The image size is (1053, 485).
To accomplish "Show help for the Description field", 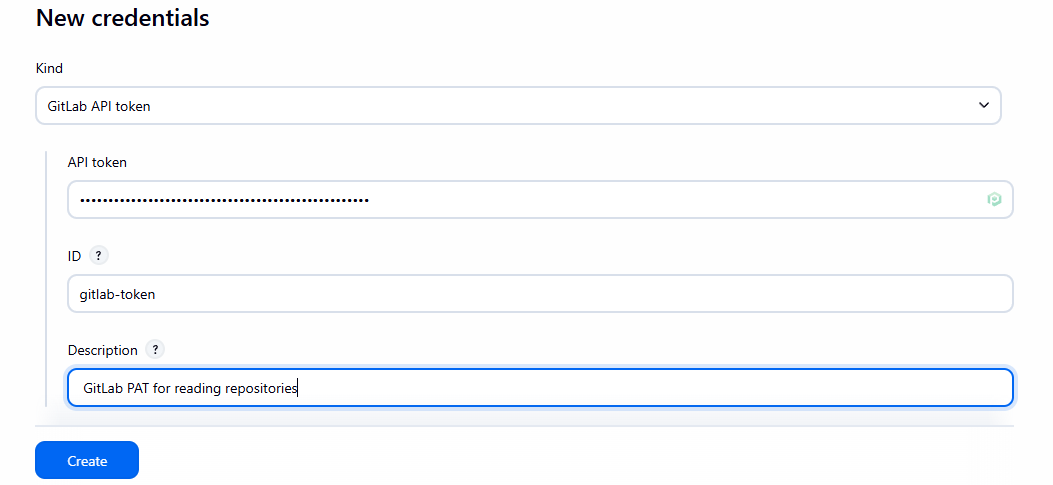I will pyautogui.click(x=155, y=350).
